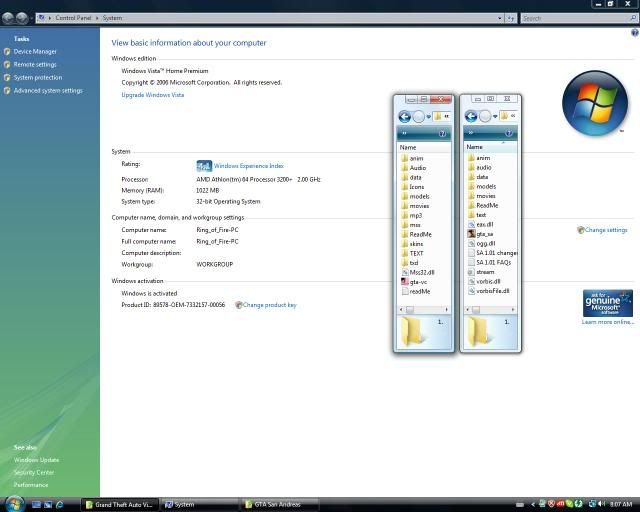Switch to GTA San Andreas taskbar button
The width and height of the screenshot is (640, 512).
280,505
